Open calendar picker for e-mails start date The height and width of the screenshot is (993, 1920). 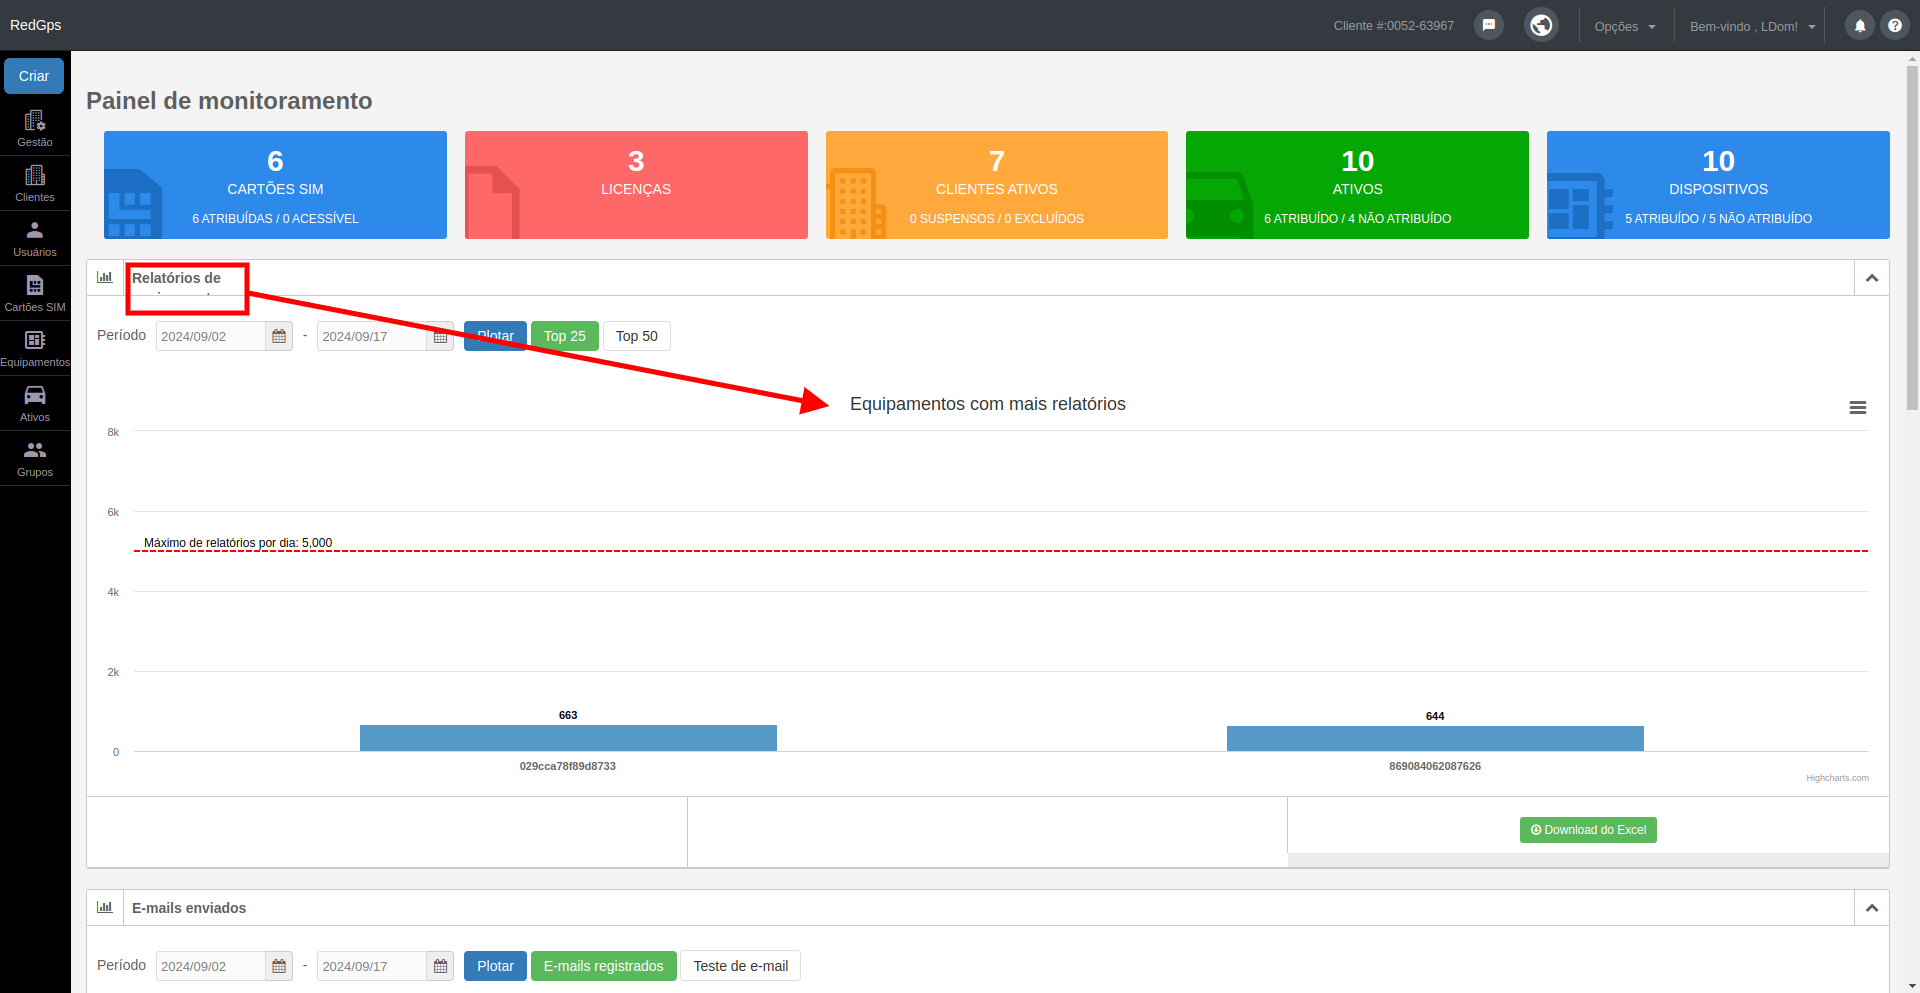tap(279, 966)
